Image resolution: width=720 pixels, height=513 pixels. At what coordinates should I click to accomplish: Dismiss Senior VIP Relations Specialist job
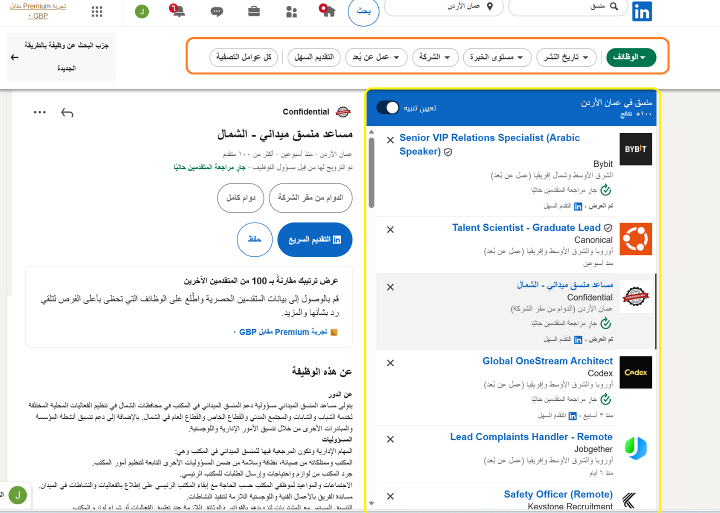coord(390,140)
